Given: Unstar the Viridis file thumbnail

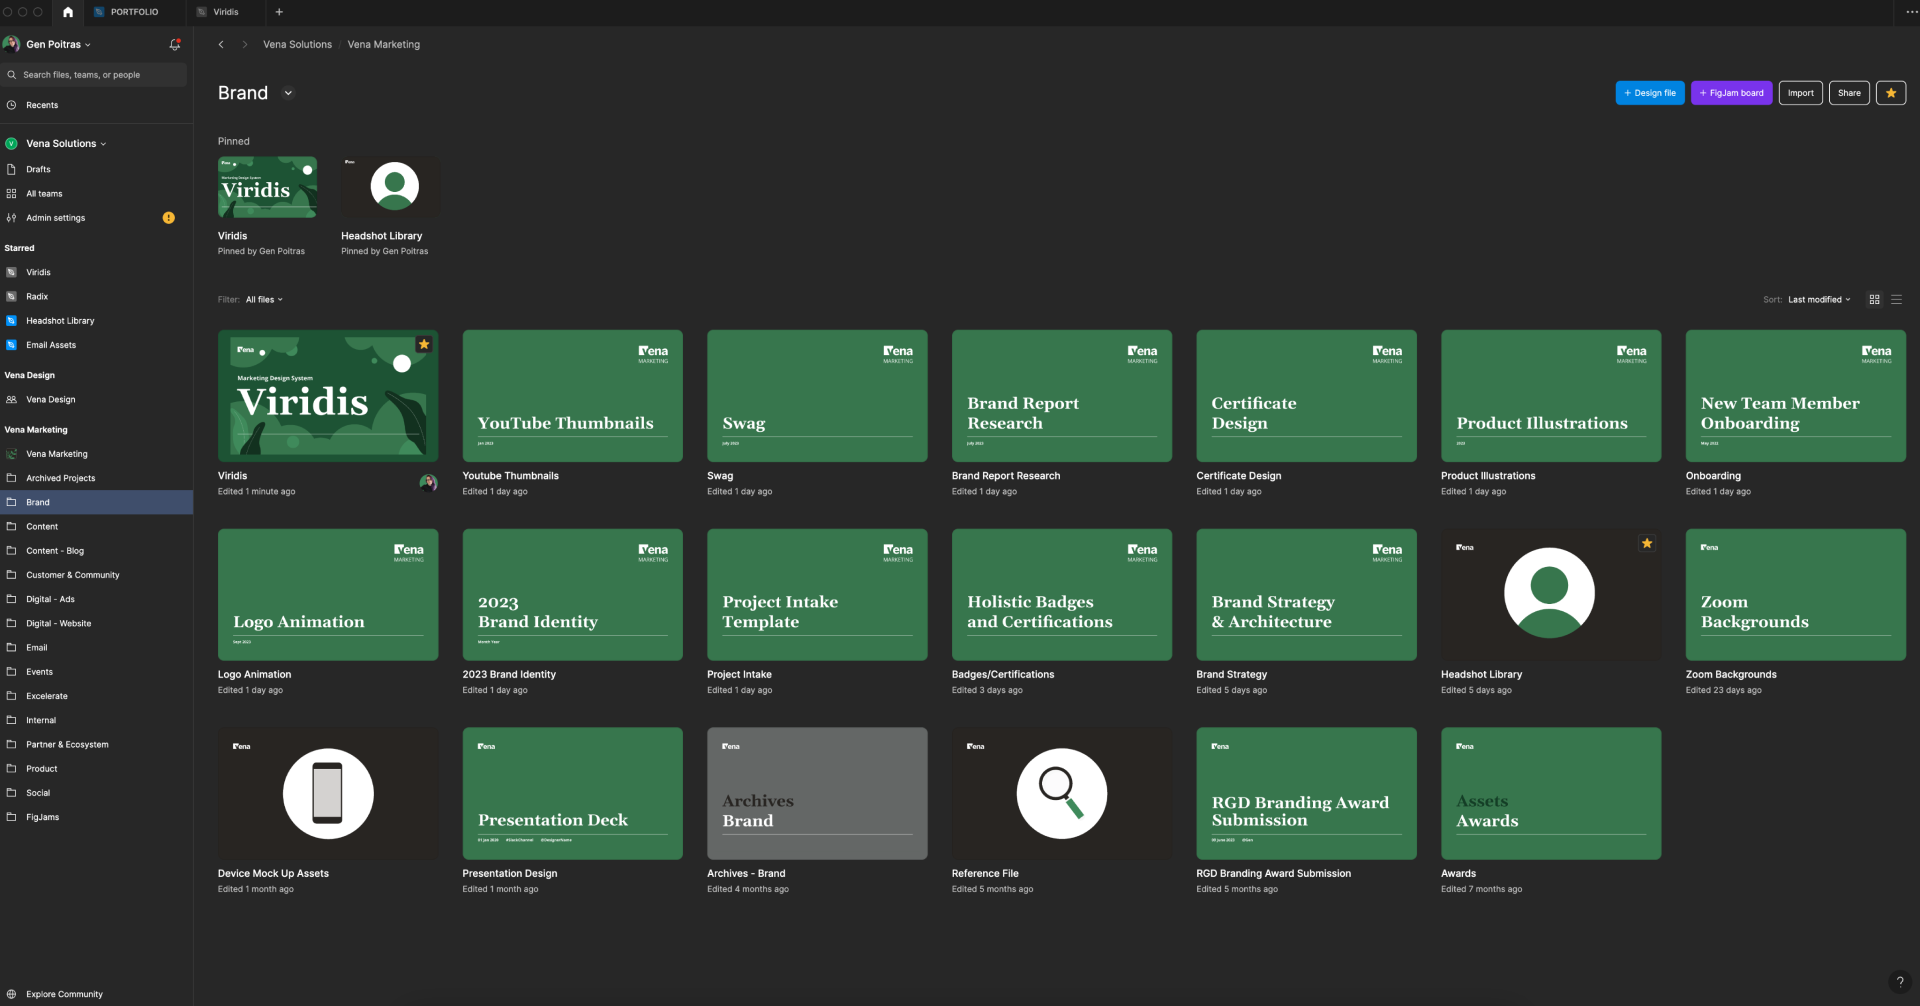Looking at the screenshot, I should tap(424, 344).
